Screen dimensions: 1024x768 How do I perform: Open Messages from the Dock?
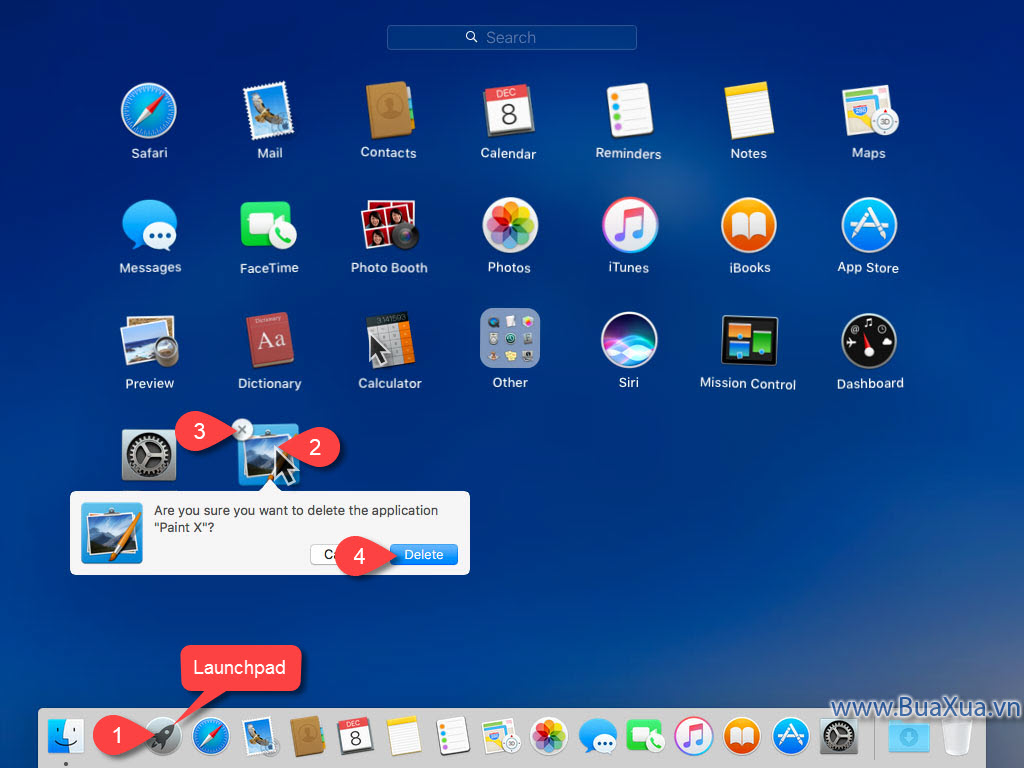point(597,736)
